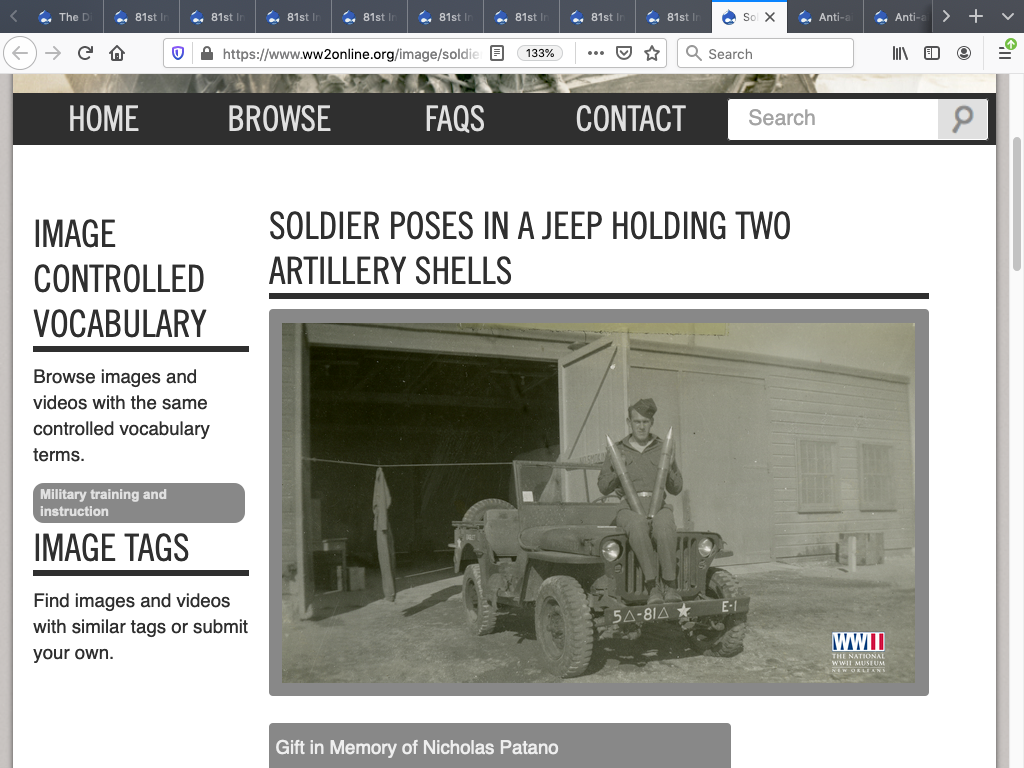Open the Library bookmarks and history icon
Viewport: 1024px width, 768px height.
(x=900, y=54)
